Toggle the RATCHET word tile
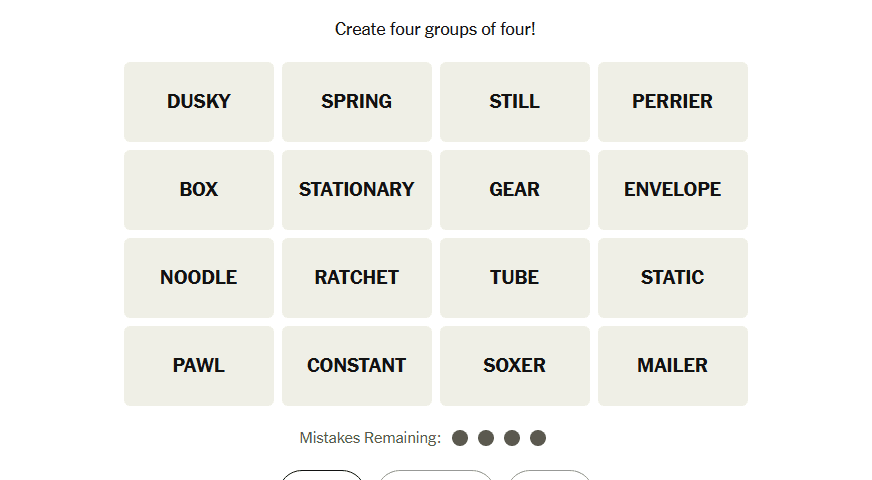 point(357,278)
